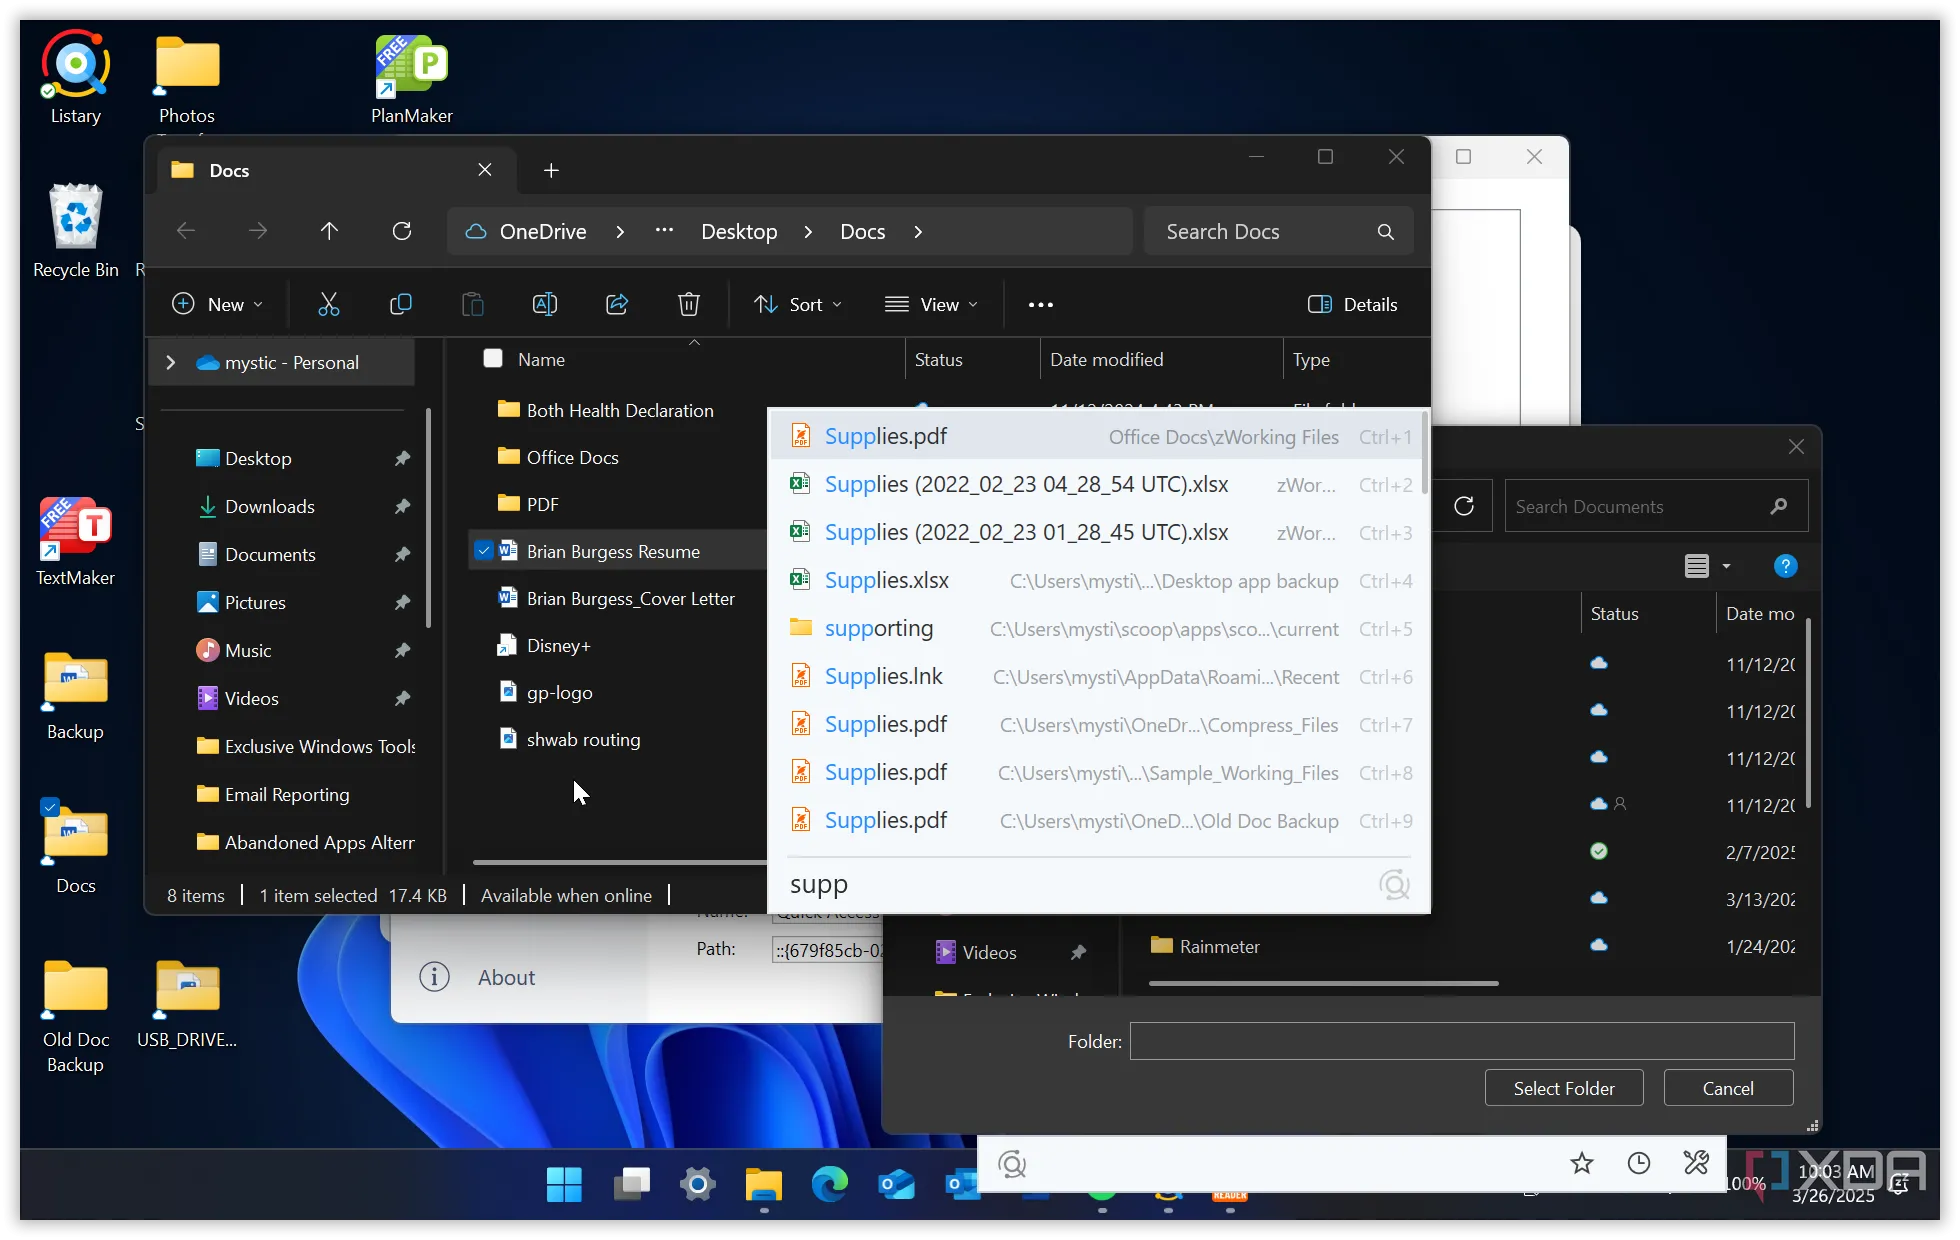Image resolution: width=1960 pixels, height=1240 pixels.
Task: Open Listary recent history clock
Action: click(x=1638, y=1163)
